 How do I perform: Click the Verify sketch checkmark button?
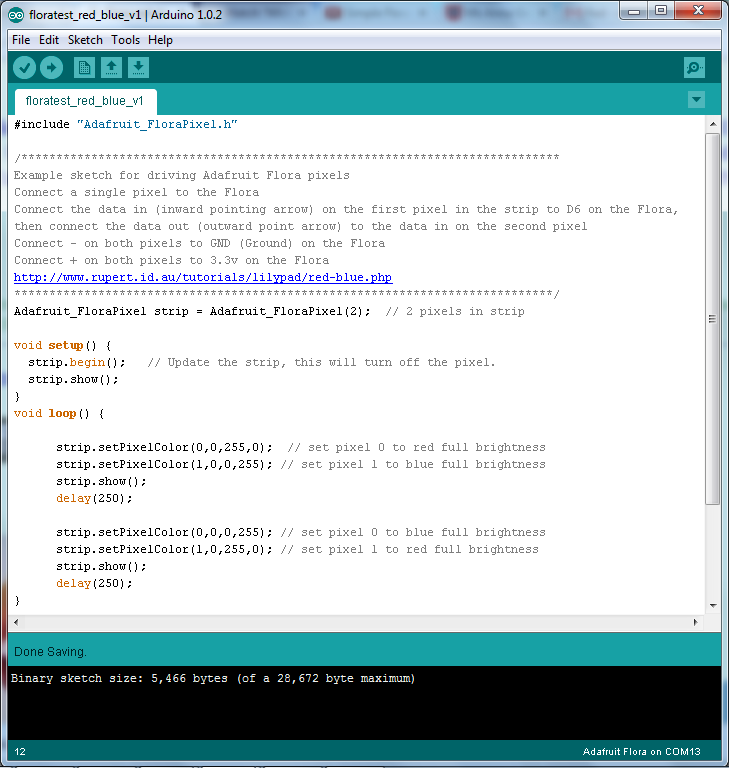pyautogui.click(x=24, y=68)
